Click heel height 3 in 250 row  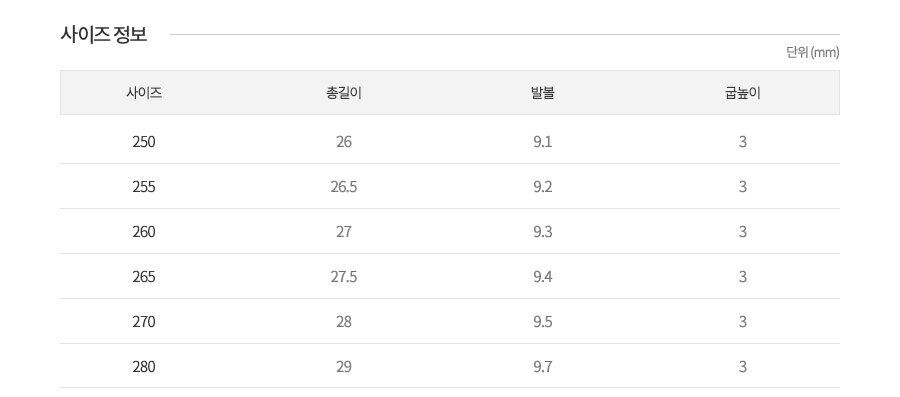click(x=743, y=142)
